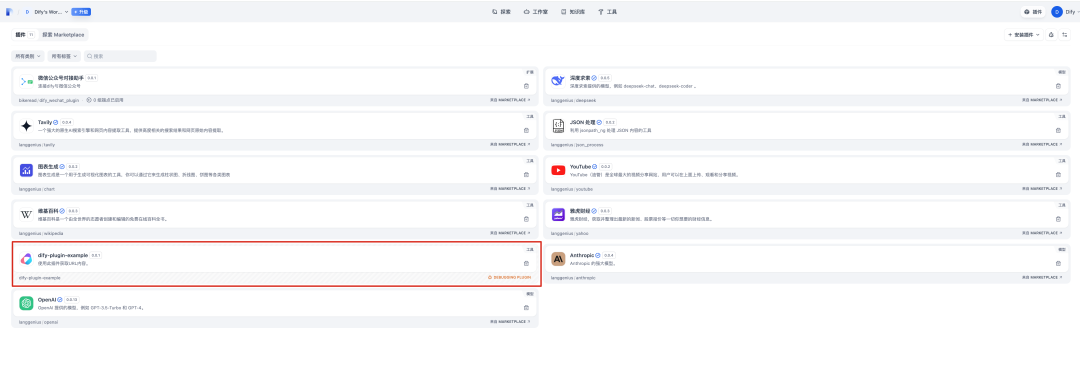This screenshot has width=1080, height=382.
Task: Click the JSON 处理 plugin icon
Action: point(558,125)
